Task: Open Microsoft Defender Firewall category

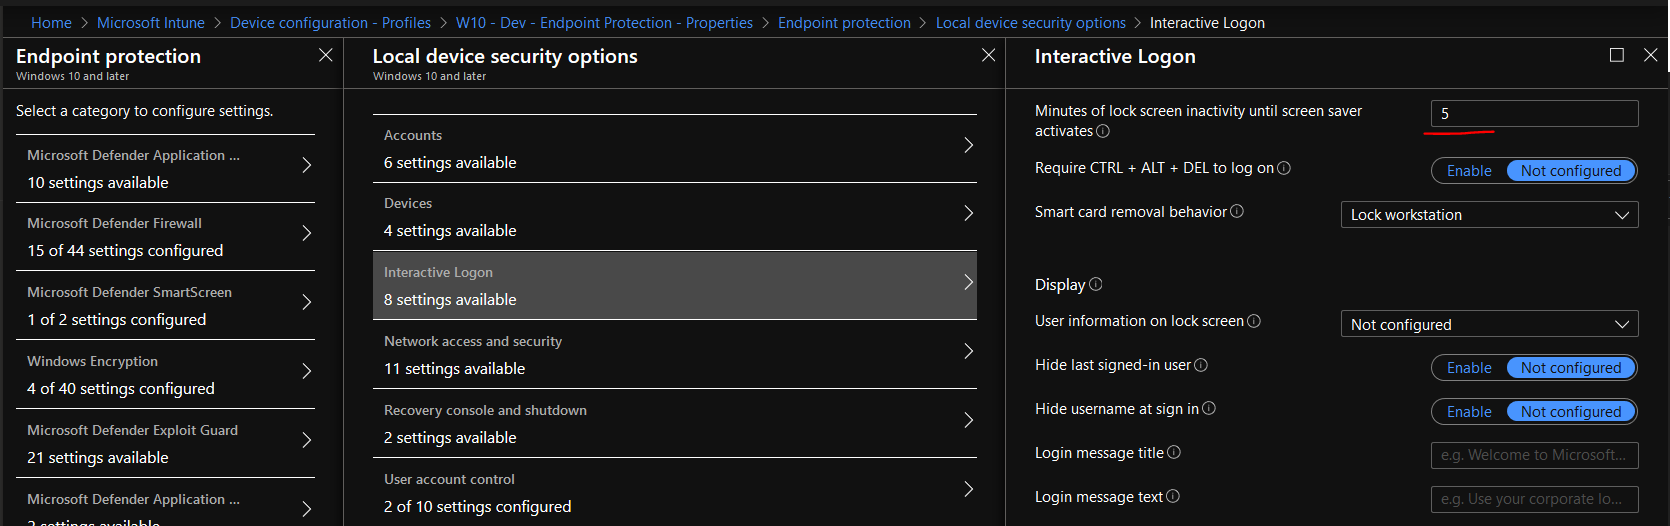Action: point(166,237)
